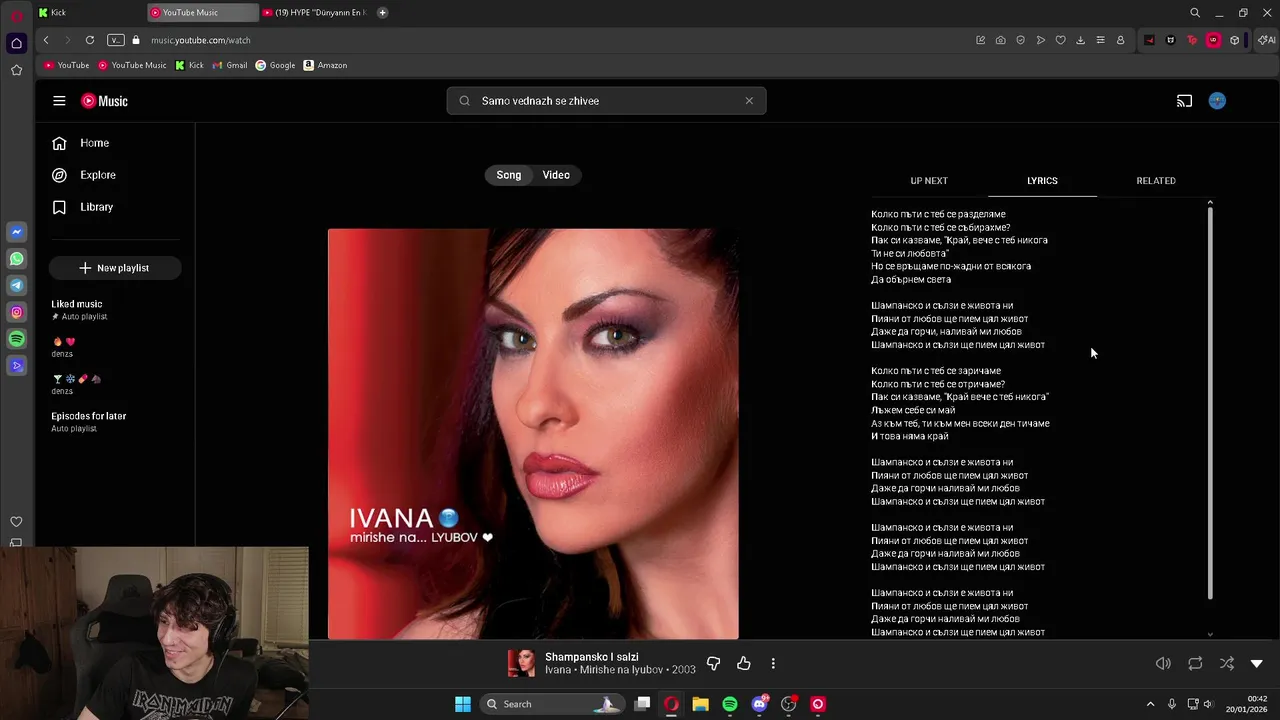Clear the search box with the X
The image size is (1280, 720).
tap(749, 101)
